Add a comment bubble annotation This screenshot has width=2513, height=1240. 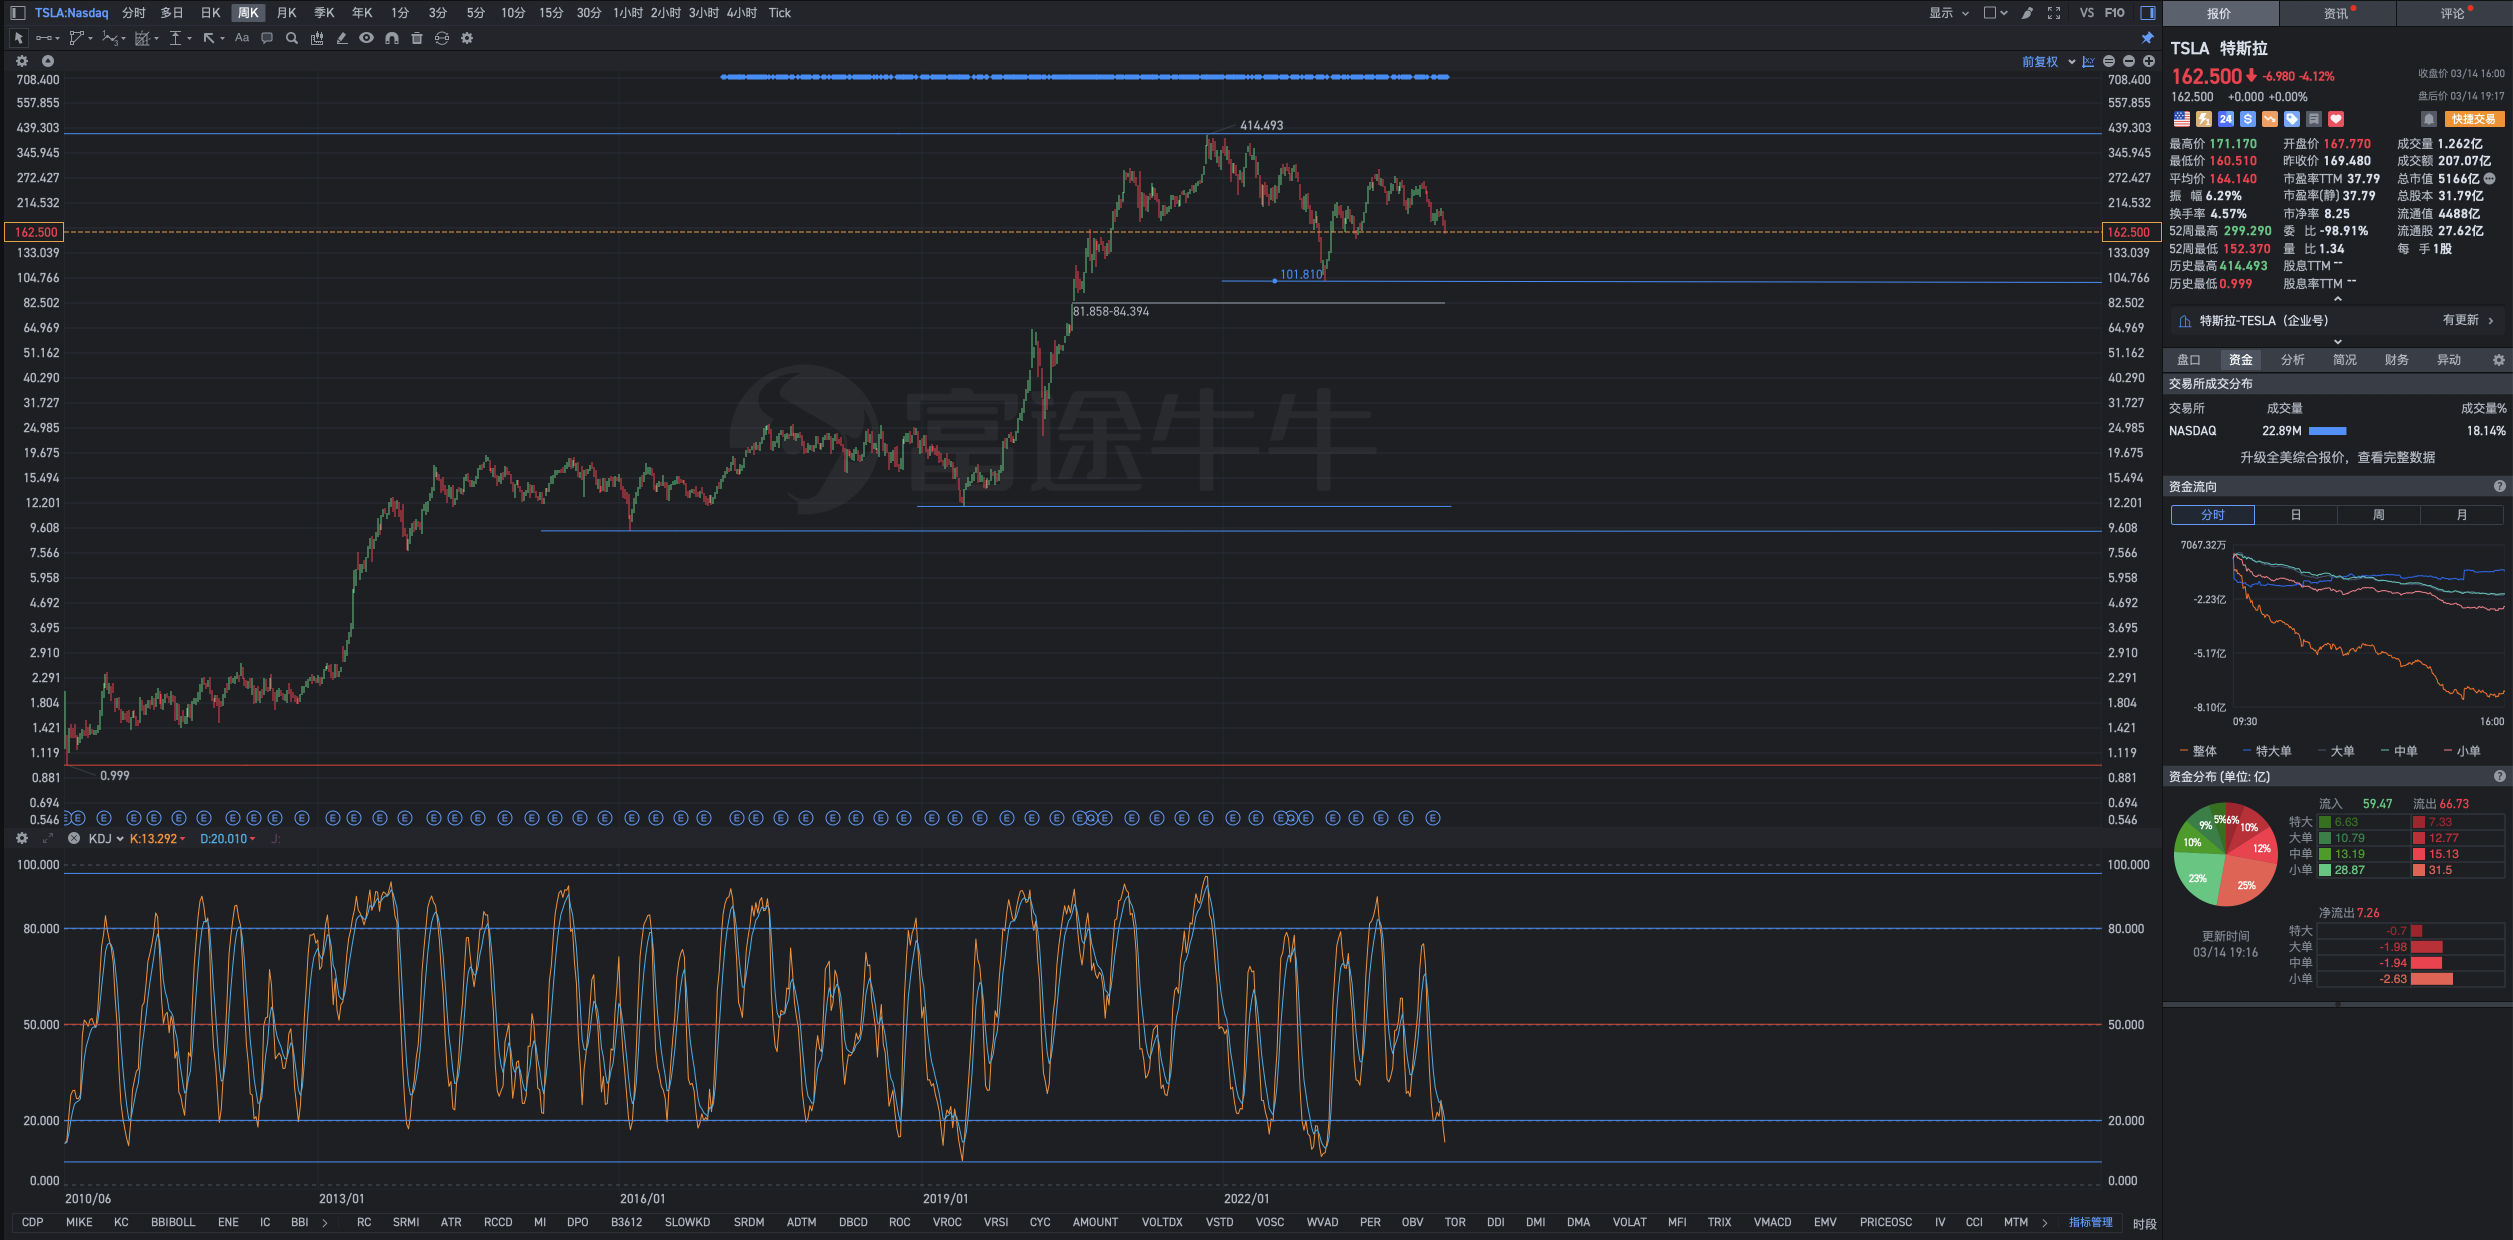tap(267, 38)
